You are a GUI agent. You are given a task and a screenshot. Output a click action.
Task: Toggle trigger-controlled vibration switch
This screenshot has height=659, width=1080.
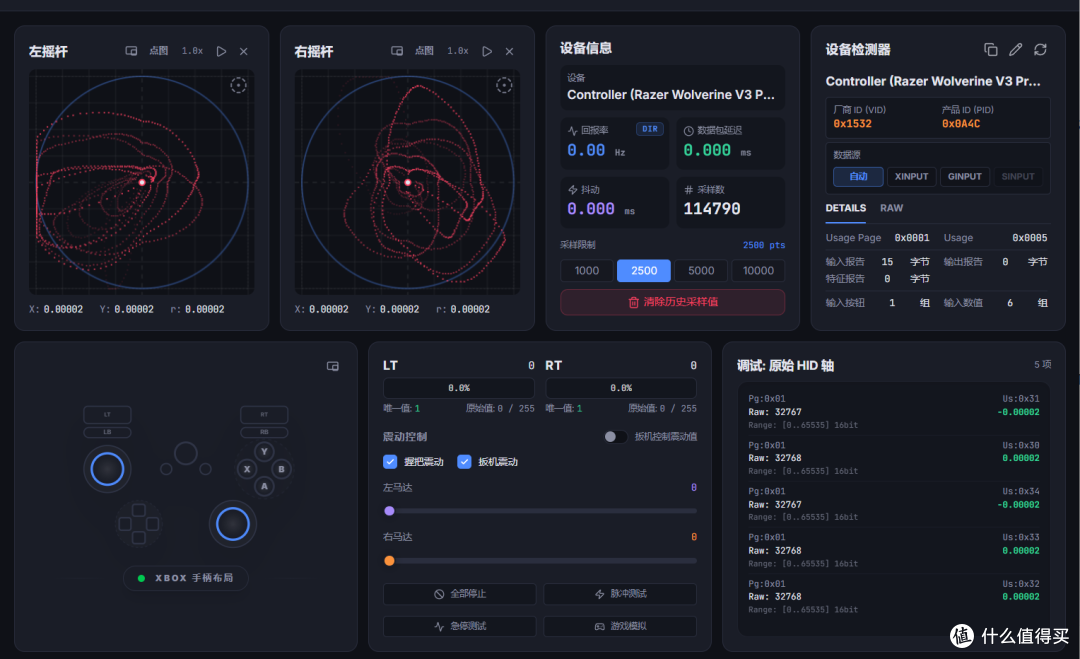[615, 437]
